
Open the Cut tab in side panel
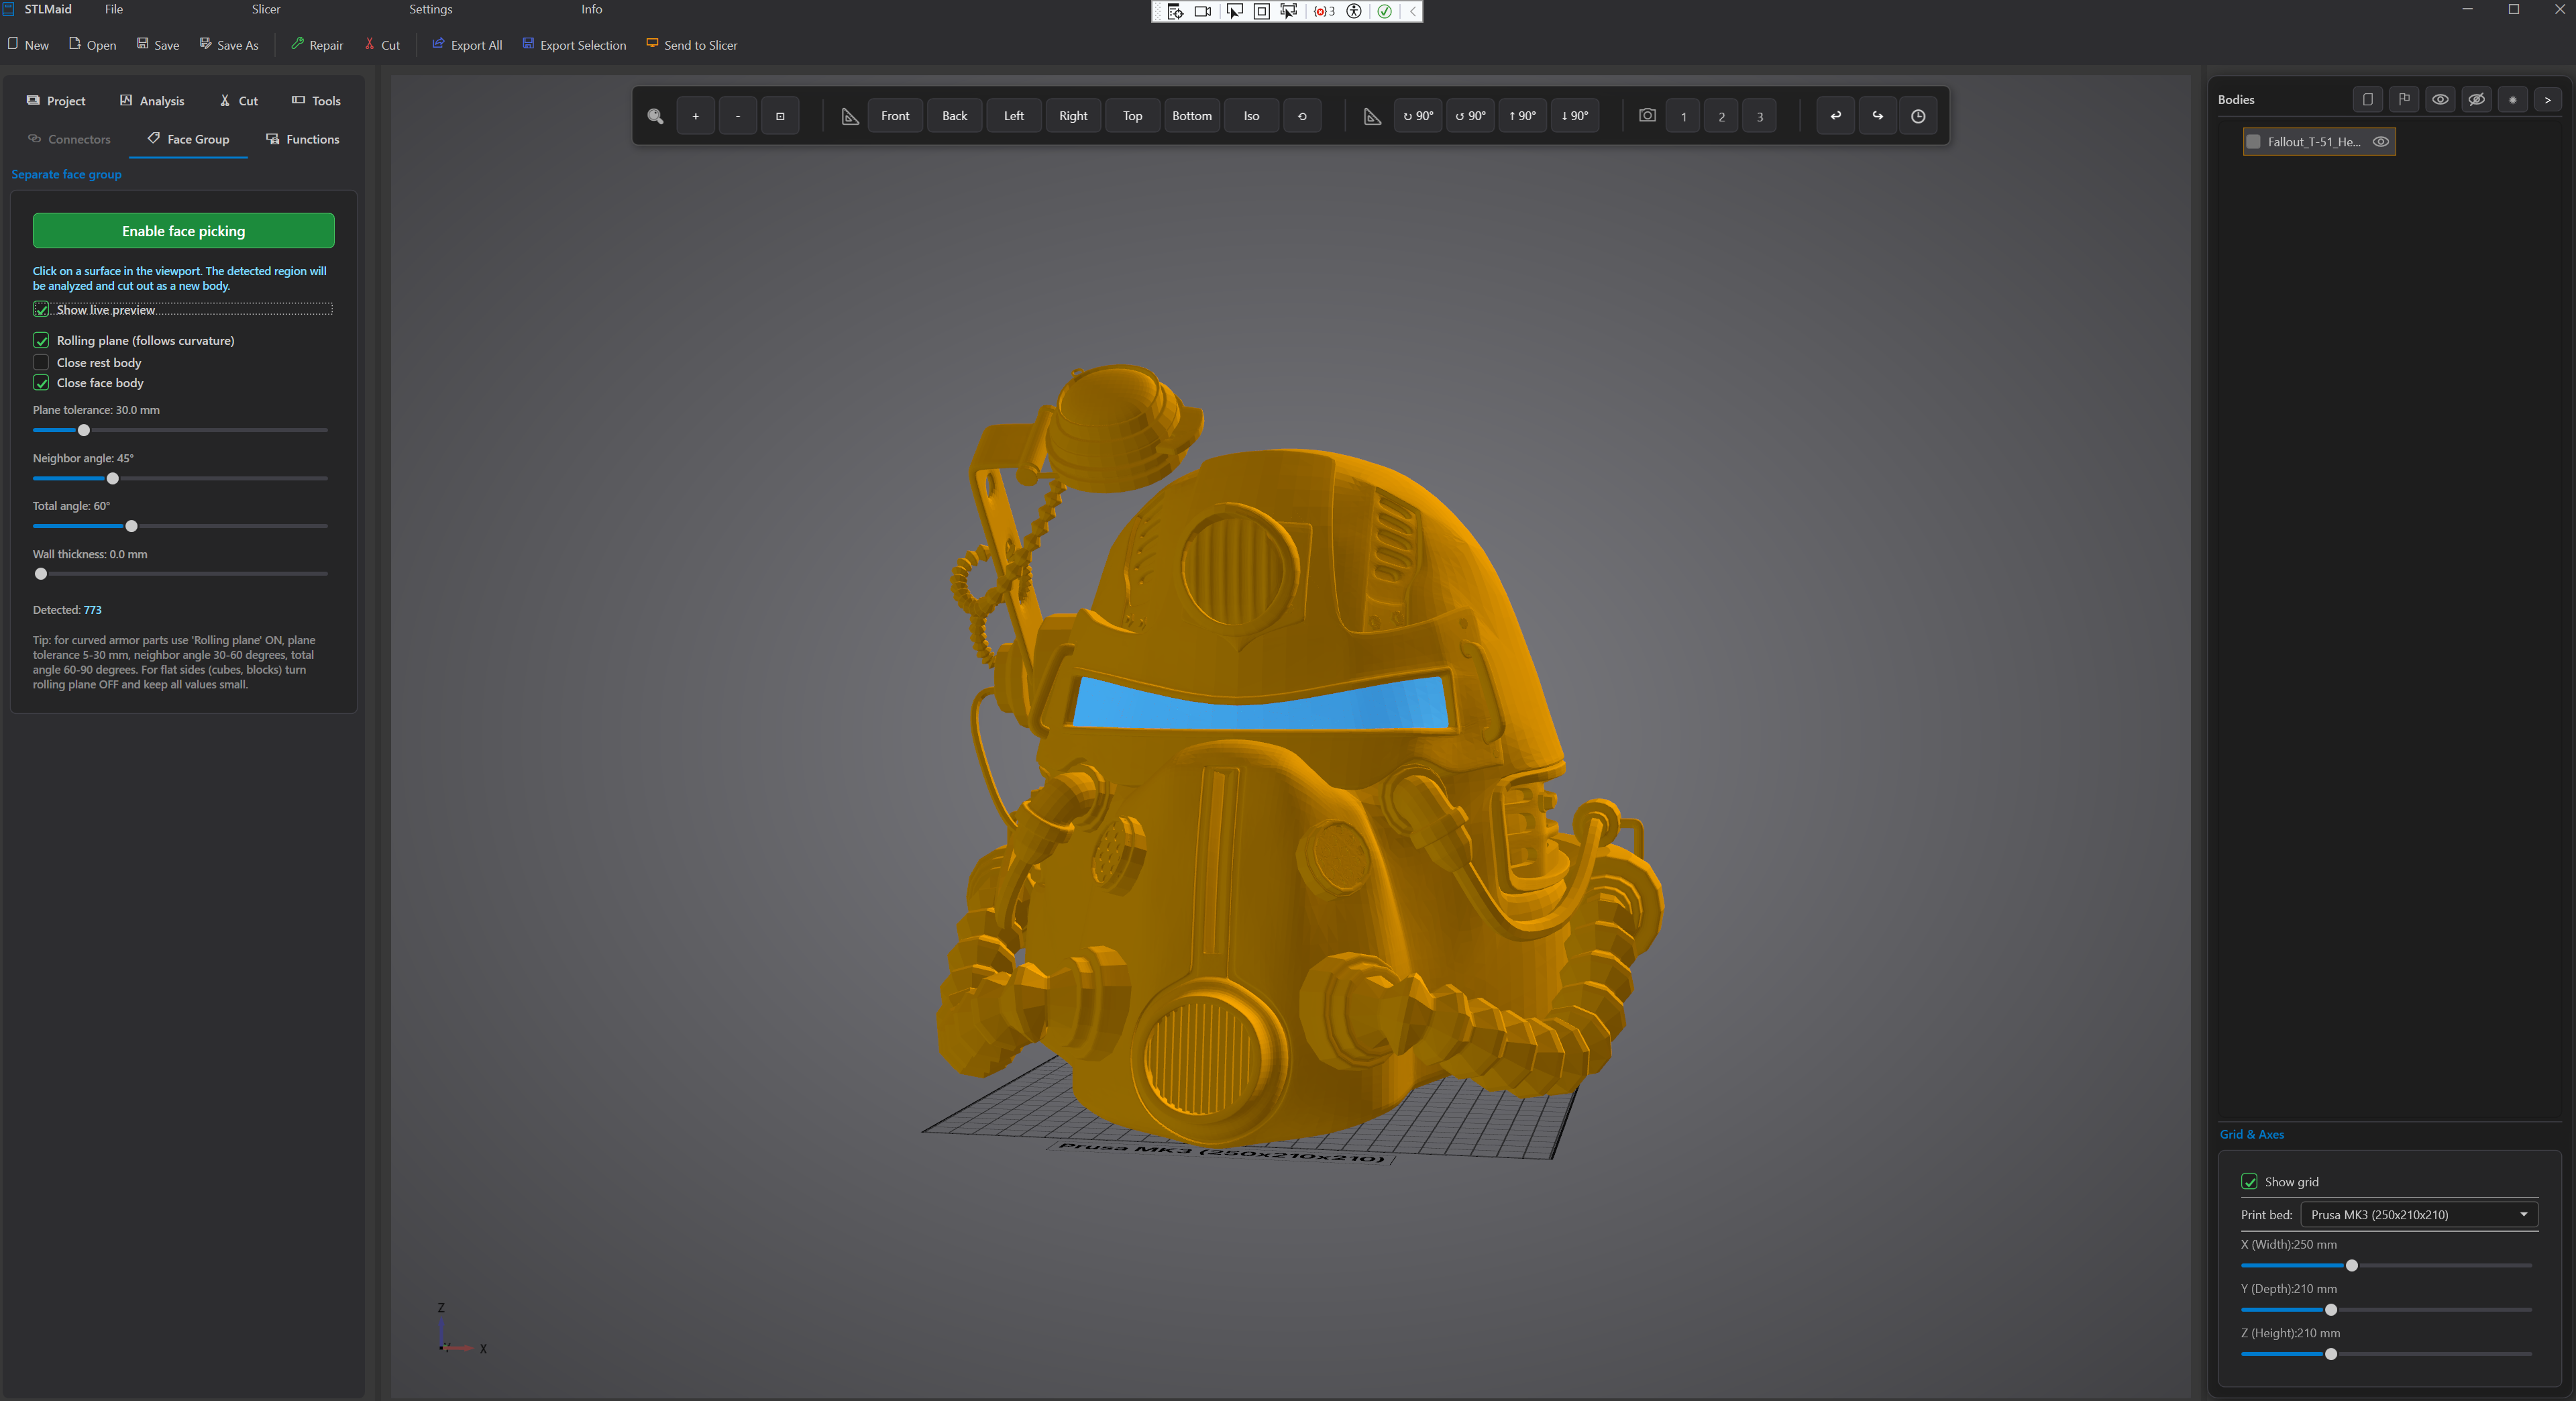(239, 101)
